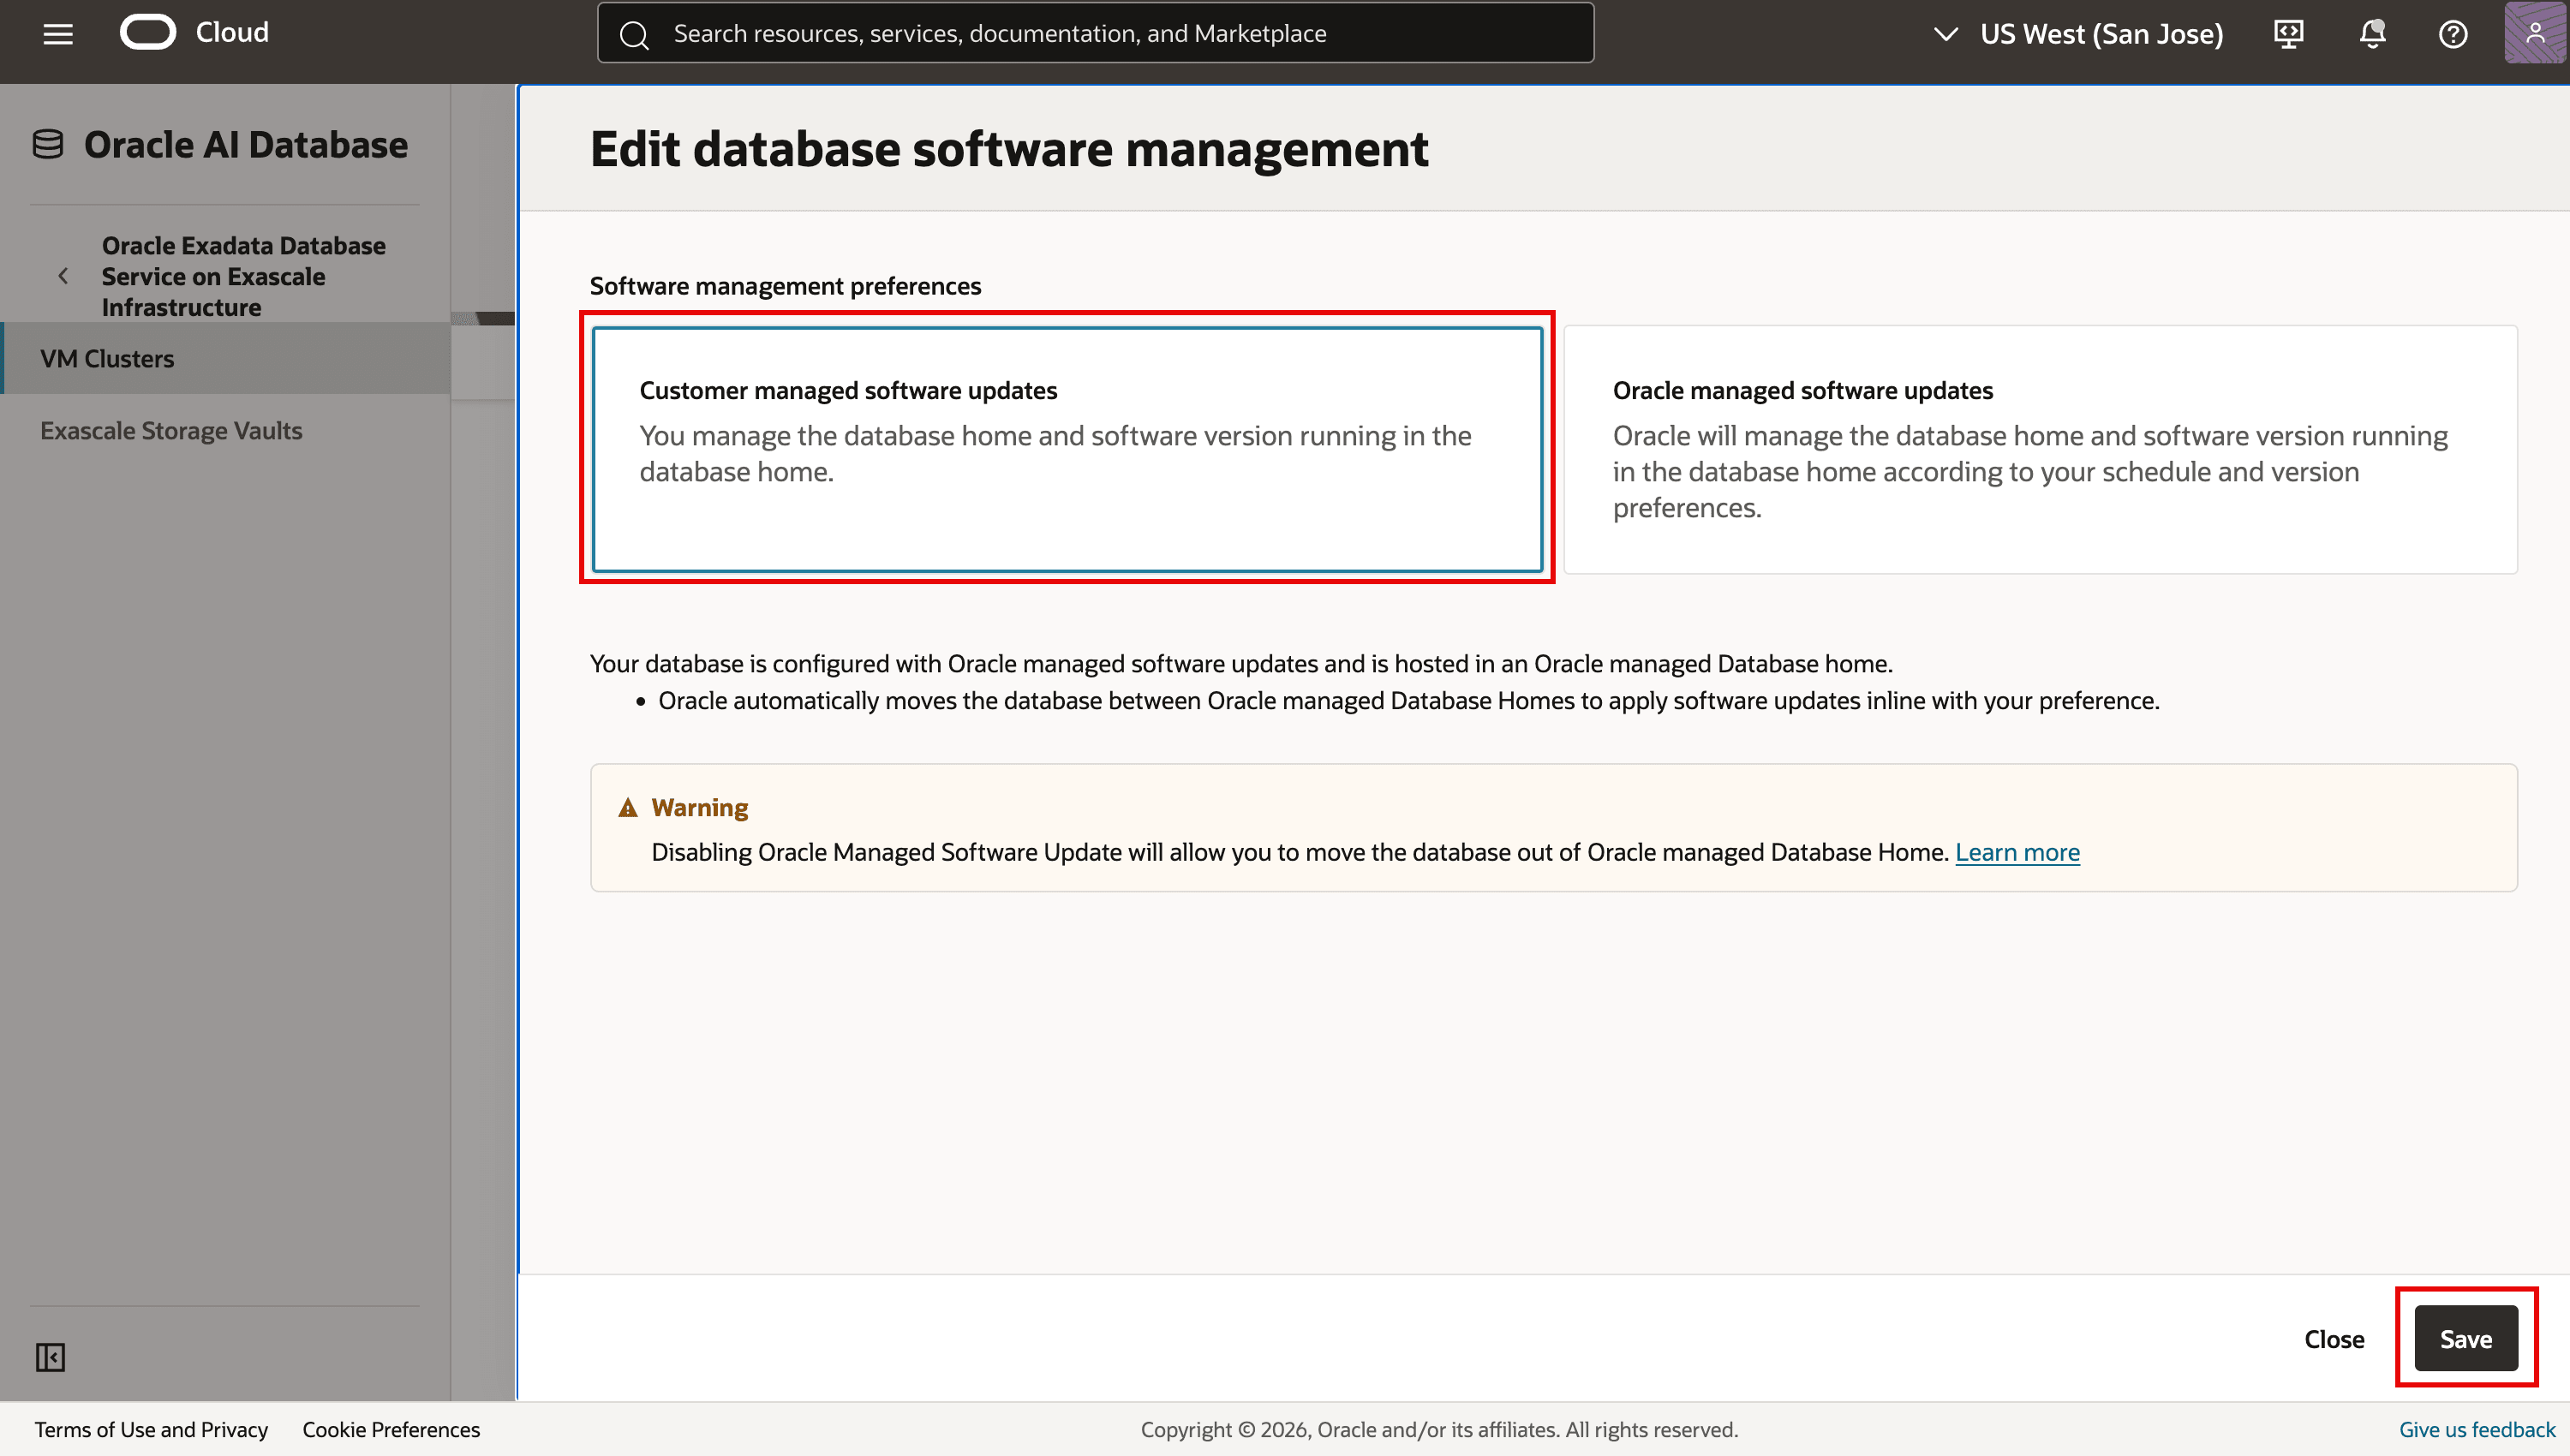Click the search magnifier icon
This screenshot has width=2570, height=1456.
[x=634, y=34]
